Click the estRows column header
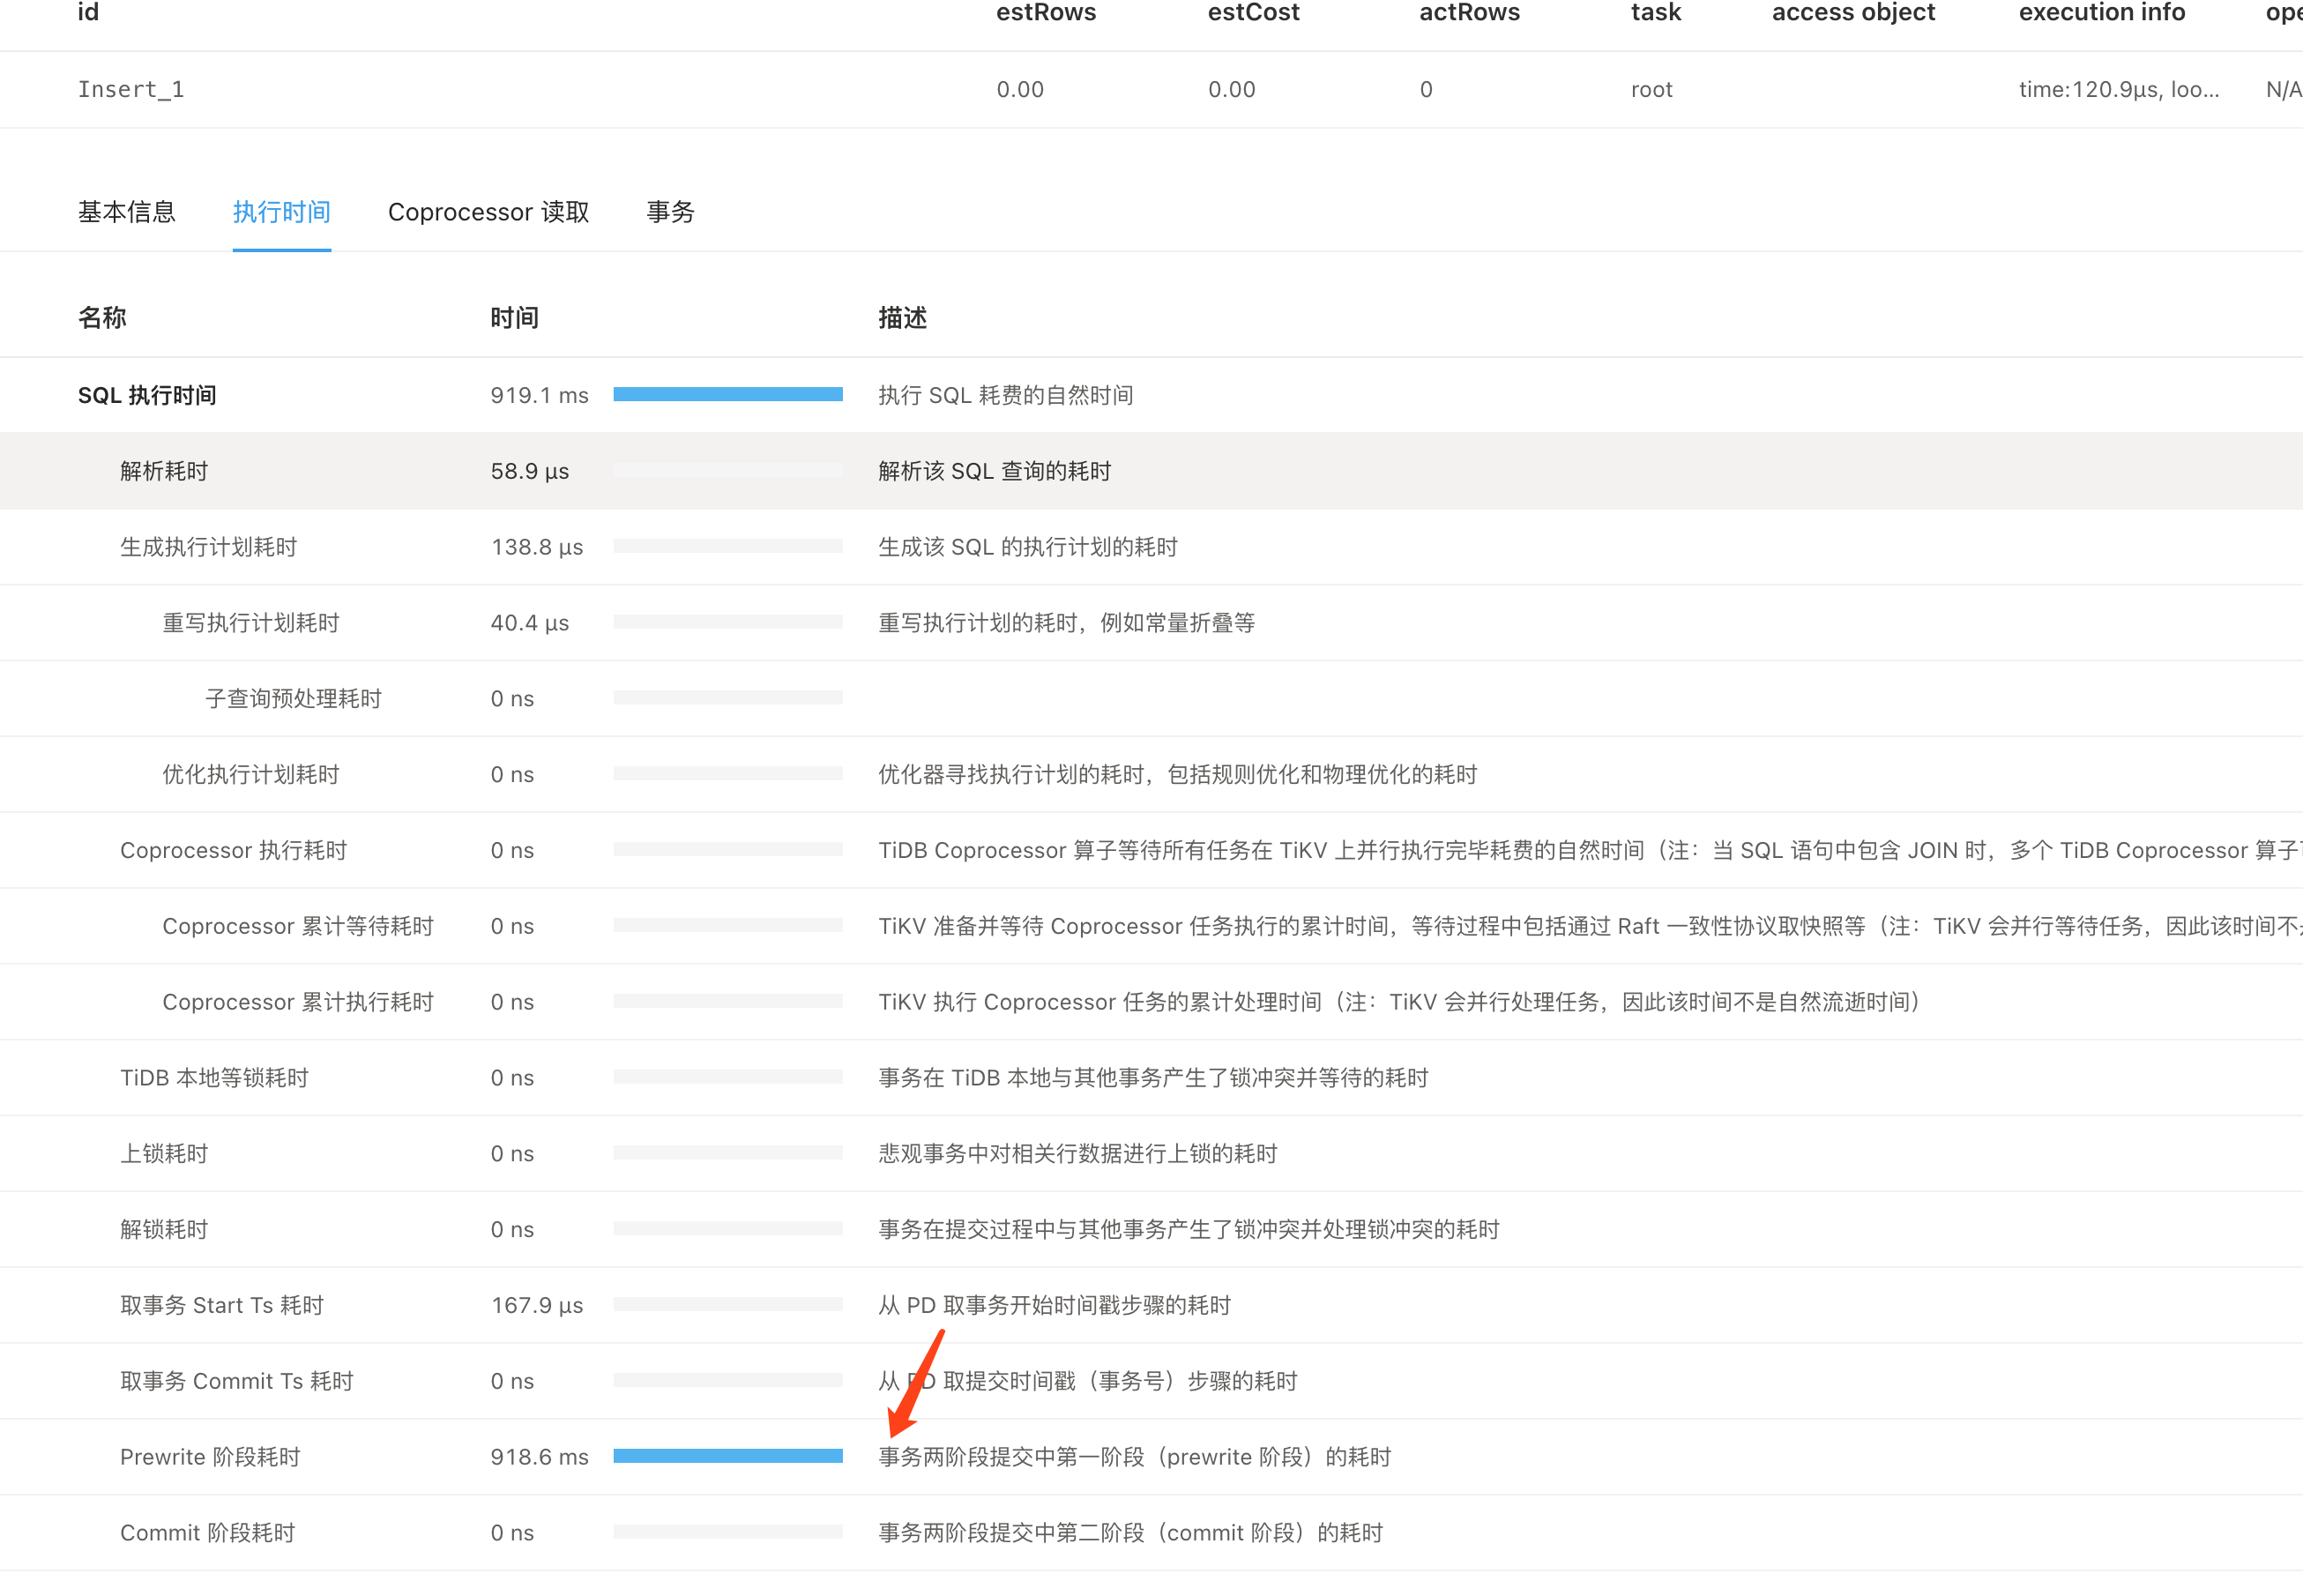2303x1596 pixels. (1046, 12)
